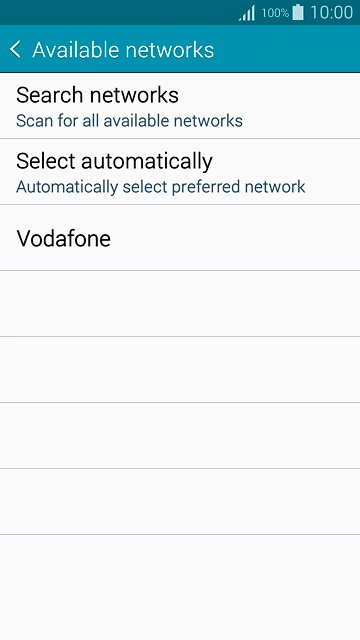Image resolution: width=360 pixels, height=640 pixels.
Task: Tap the battery icon in status bar
Action: tap(298, 12)
